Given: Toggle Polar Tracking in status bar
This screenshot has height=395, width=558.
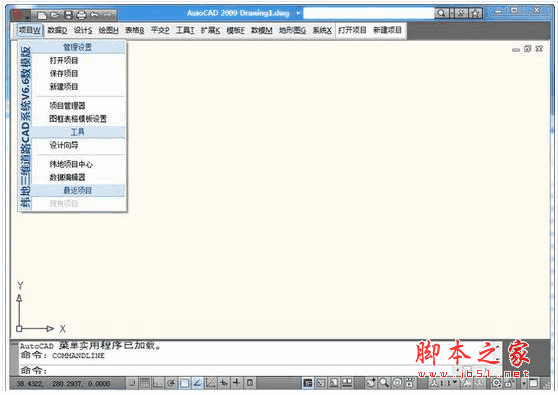Looking at the screenshot, I should click(x=171, y=383).
